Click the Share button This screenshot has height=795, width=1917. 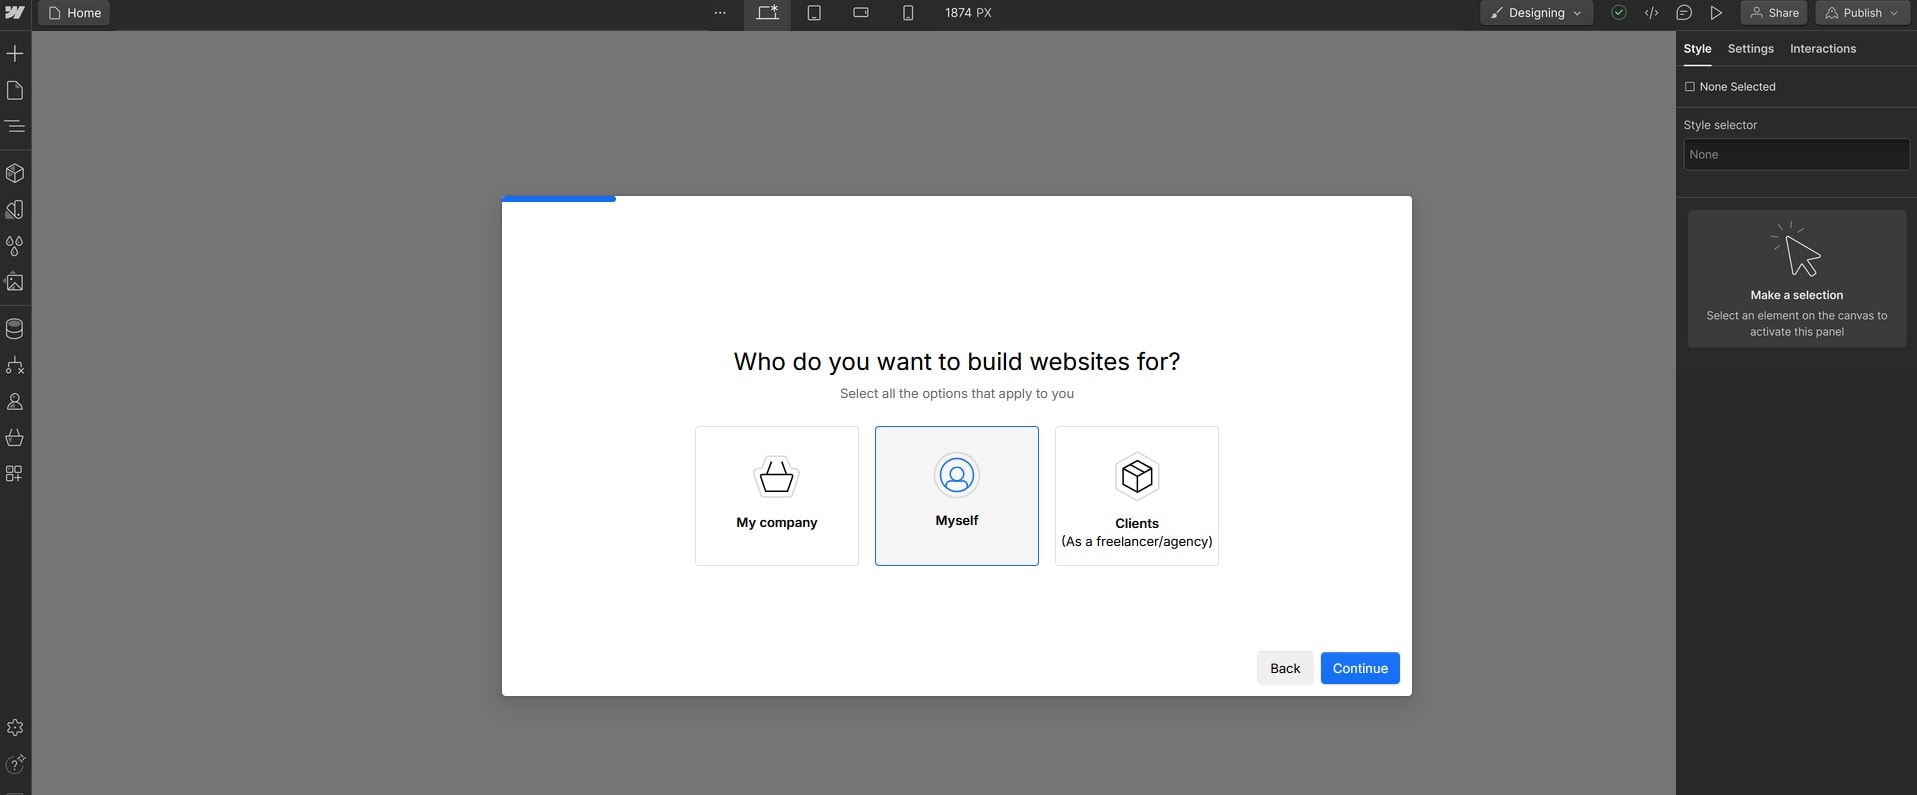[1774, 13]
